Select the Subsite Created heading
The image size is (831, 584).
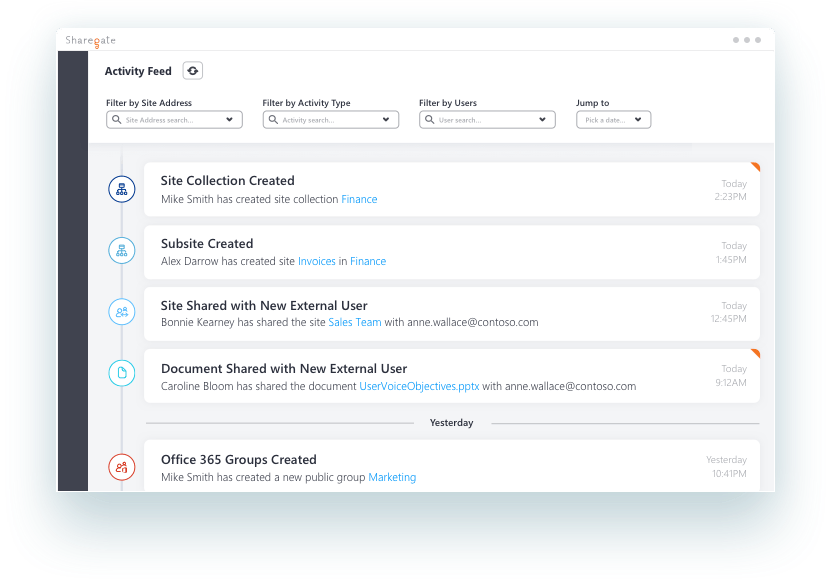tap(207, 244)
